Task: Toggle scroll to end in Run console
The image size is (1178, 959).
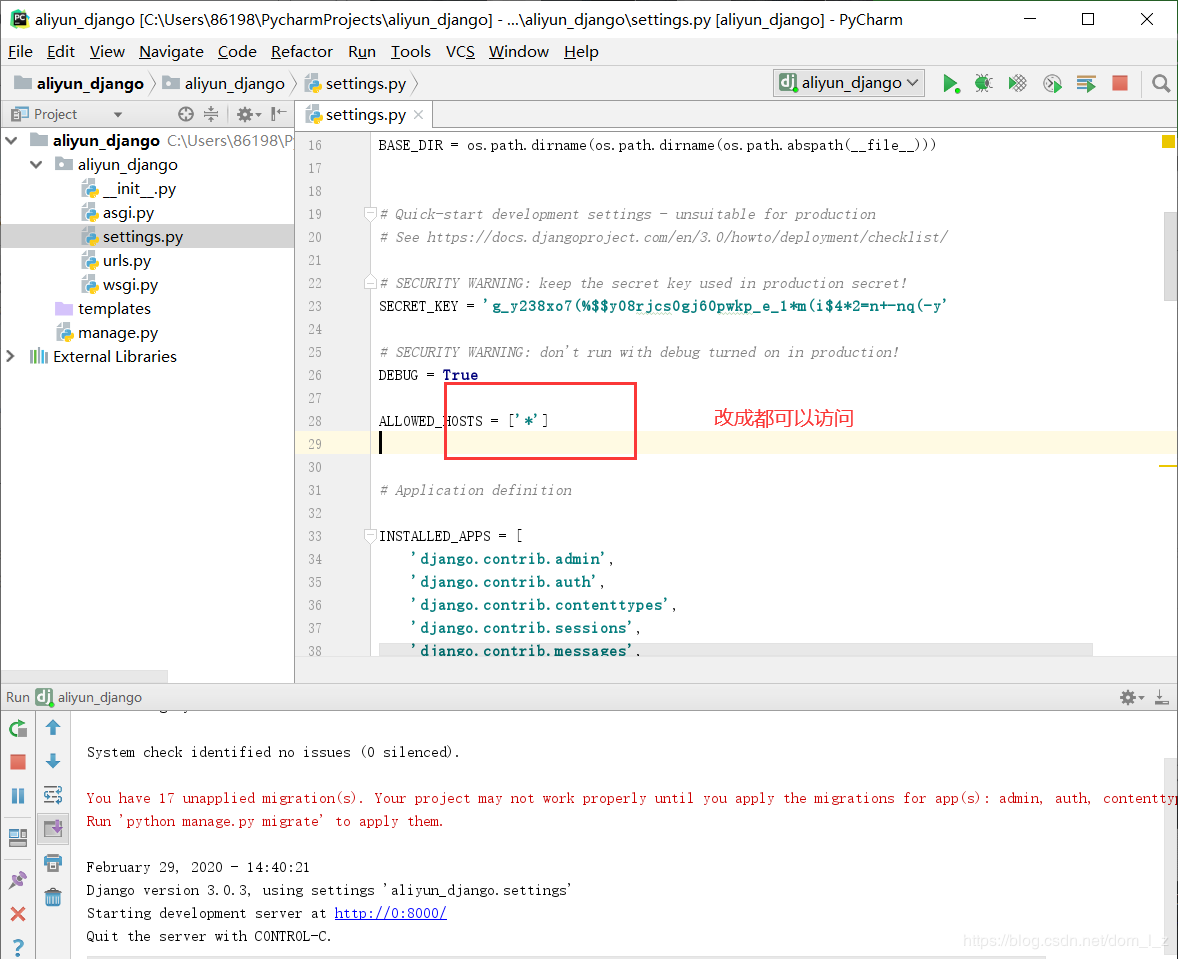Action: tap(53, 829)
